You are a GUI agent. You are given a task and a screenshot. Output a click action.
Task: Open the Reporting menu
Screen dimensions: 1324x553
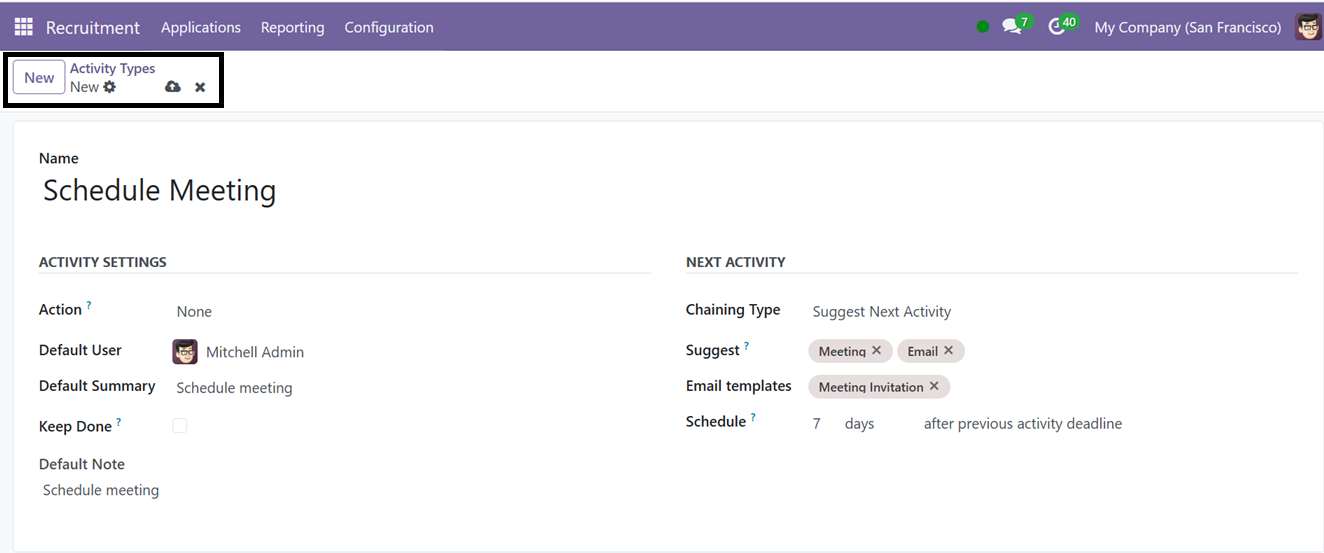292,27
